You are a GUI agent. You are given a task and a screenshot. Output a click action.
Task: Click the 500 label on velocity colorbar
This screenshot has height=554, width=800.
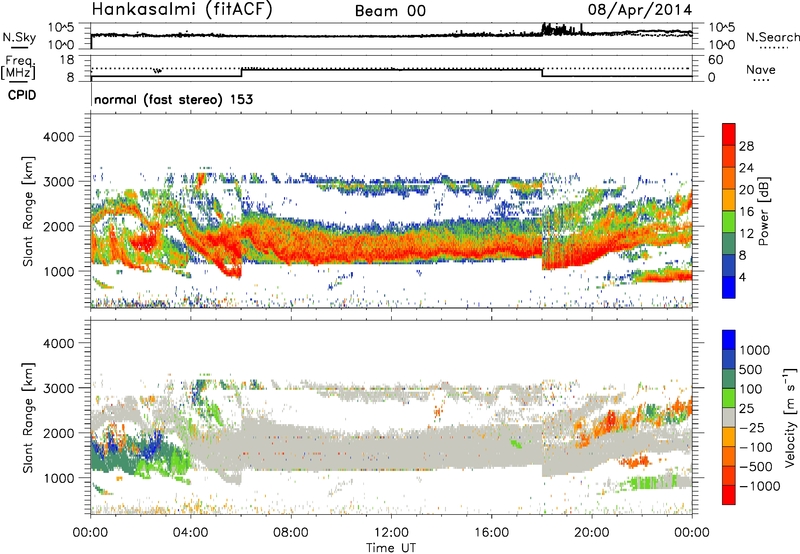(x=750, y=370)
